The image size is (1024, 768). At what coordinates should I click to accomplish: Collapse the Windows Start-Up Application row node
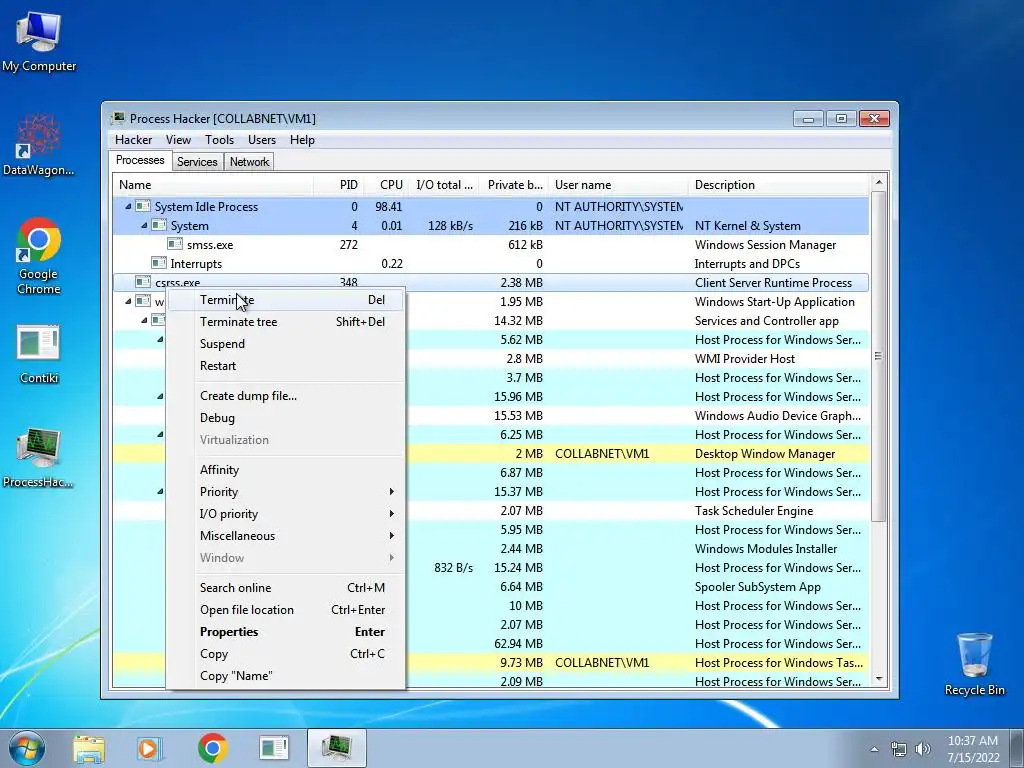128,301
